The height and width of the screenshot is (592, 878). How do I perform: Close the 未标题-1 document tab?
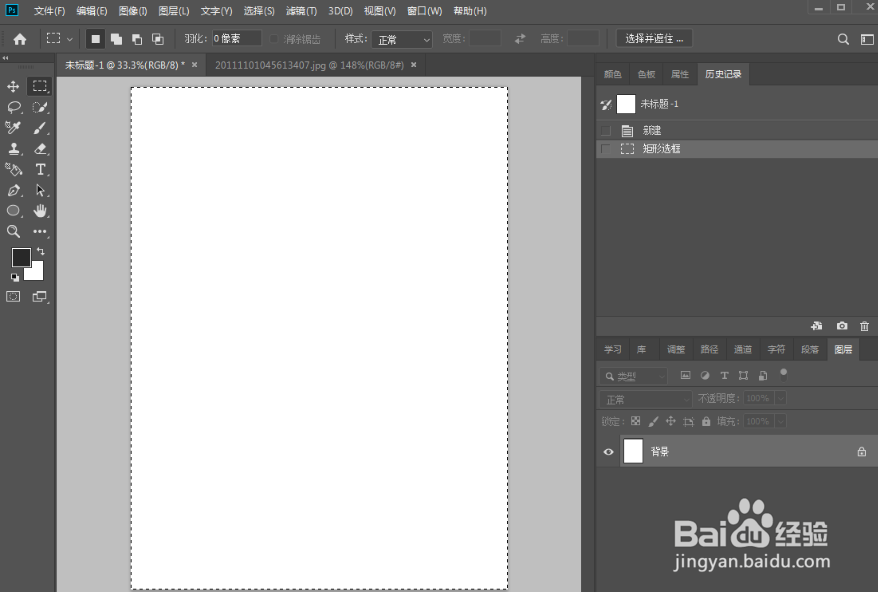click(194, 64)
